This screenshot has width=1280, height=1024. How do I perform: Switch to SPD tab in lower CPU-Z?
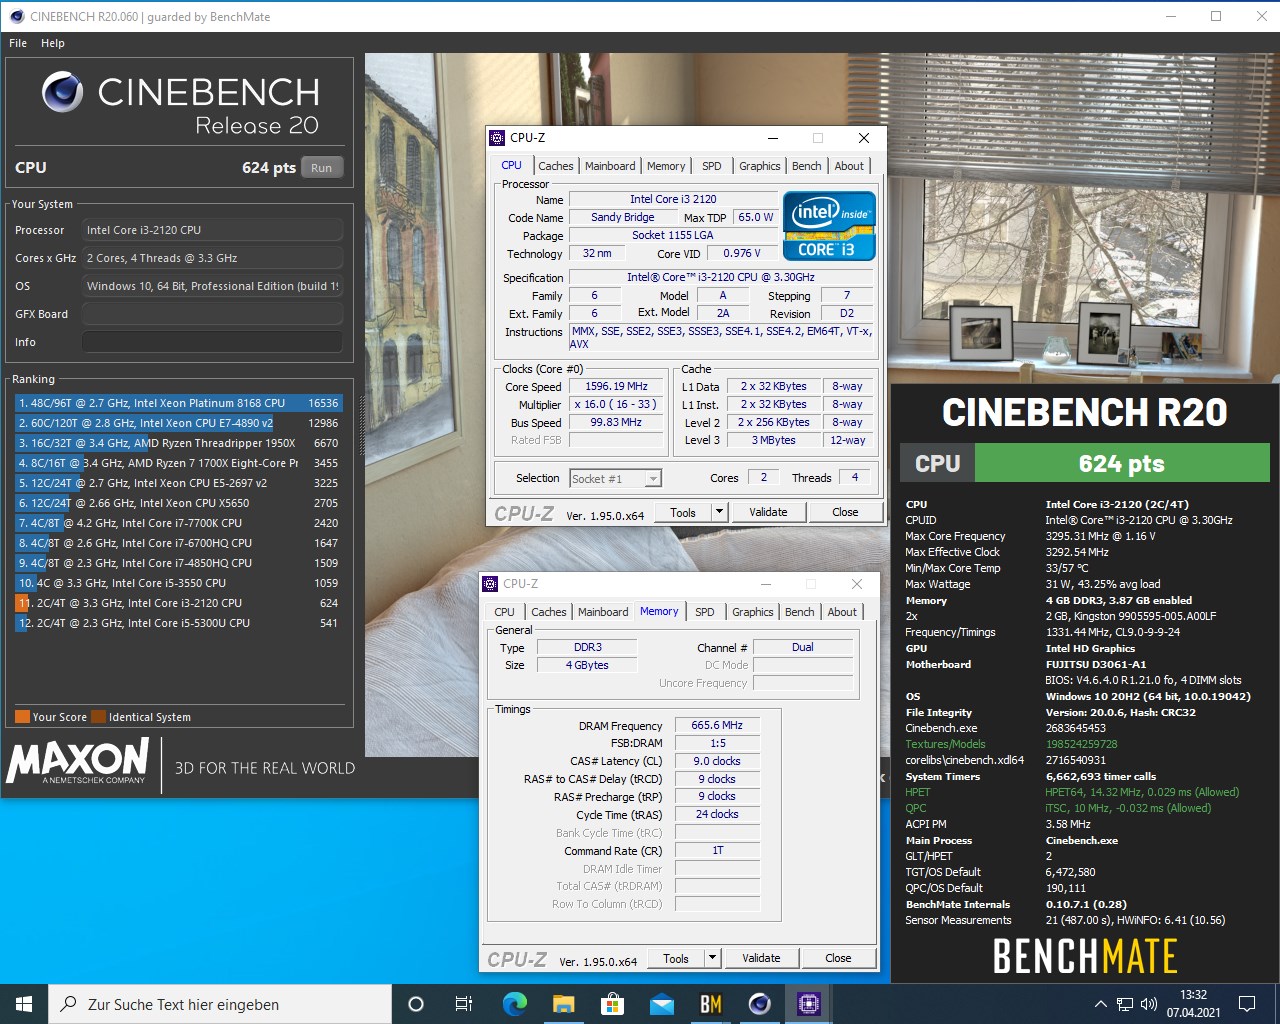pos(705,612)
